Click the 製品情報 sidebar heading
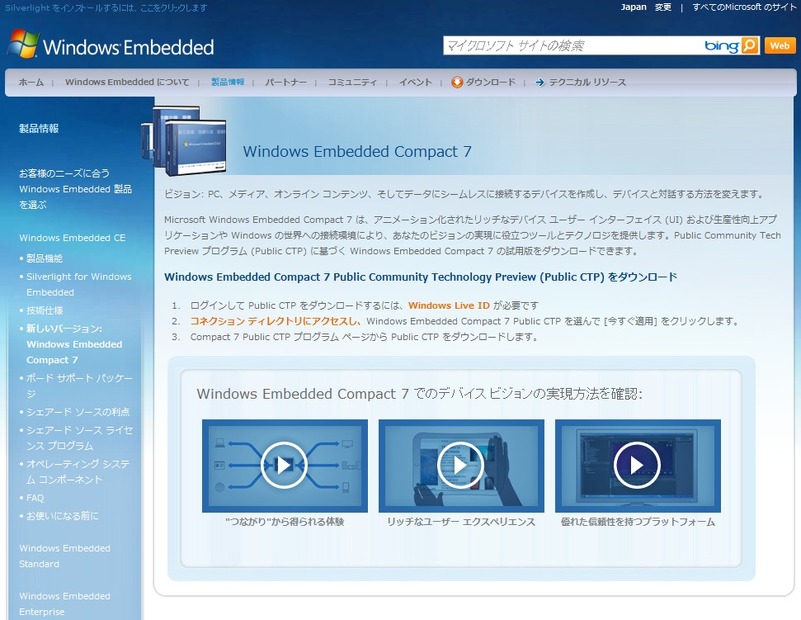Image resolution: width=801 pixels, height=620 pixels. (39, 129)
